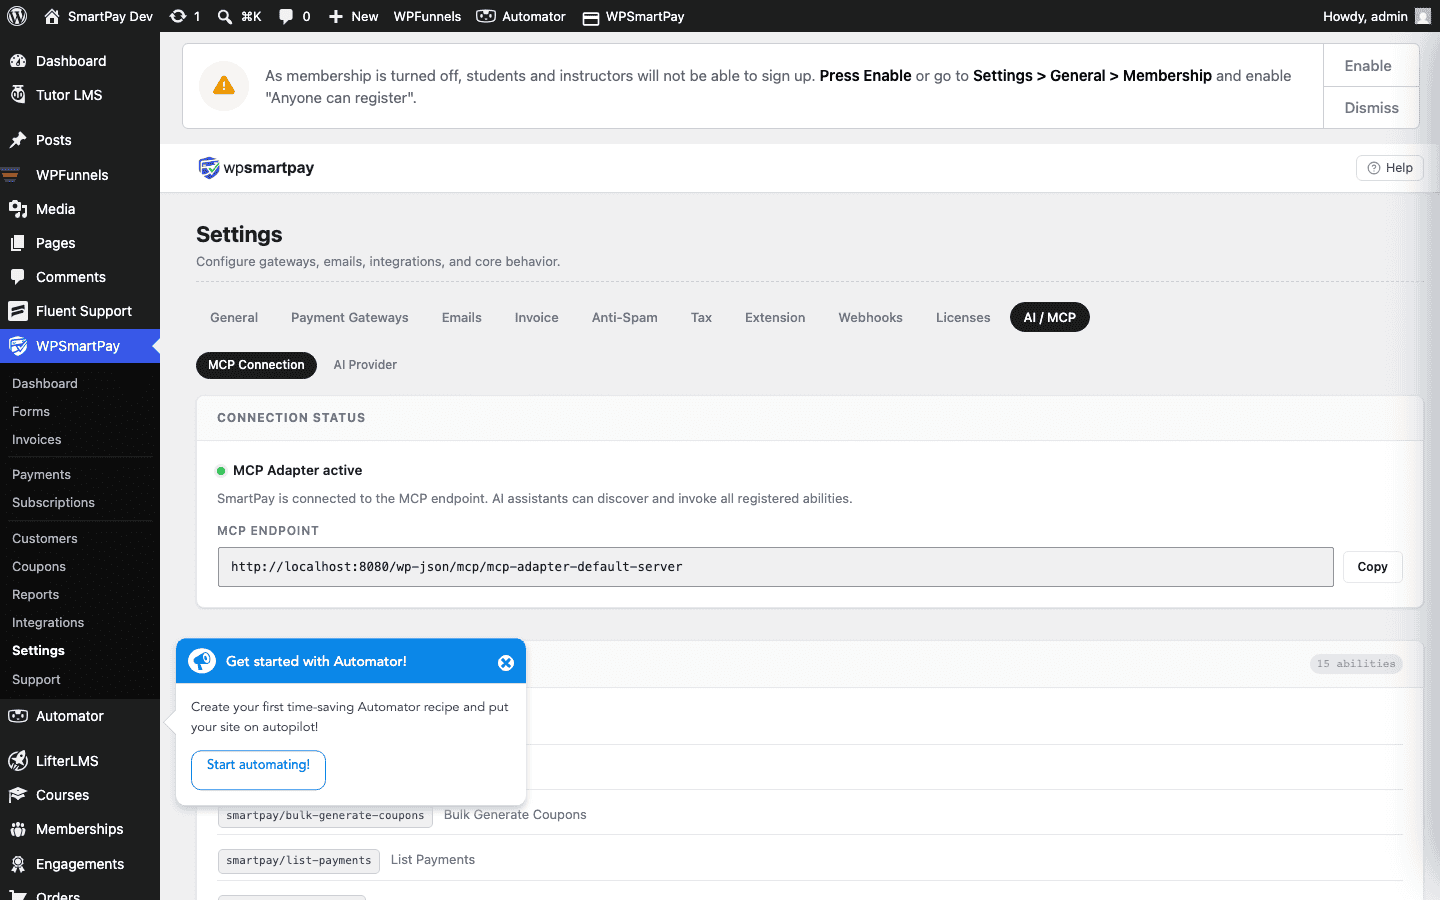Open the Tax settings tab
The height and width of the screenshot is (900, 1440).
(x=701, y=317)
